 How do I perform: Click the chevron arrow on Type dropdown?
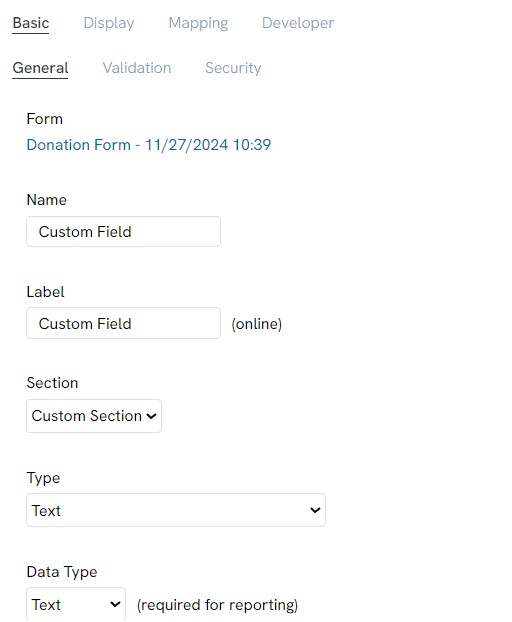315,510
